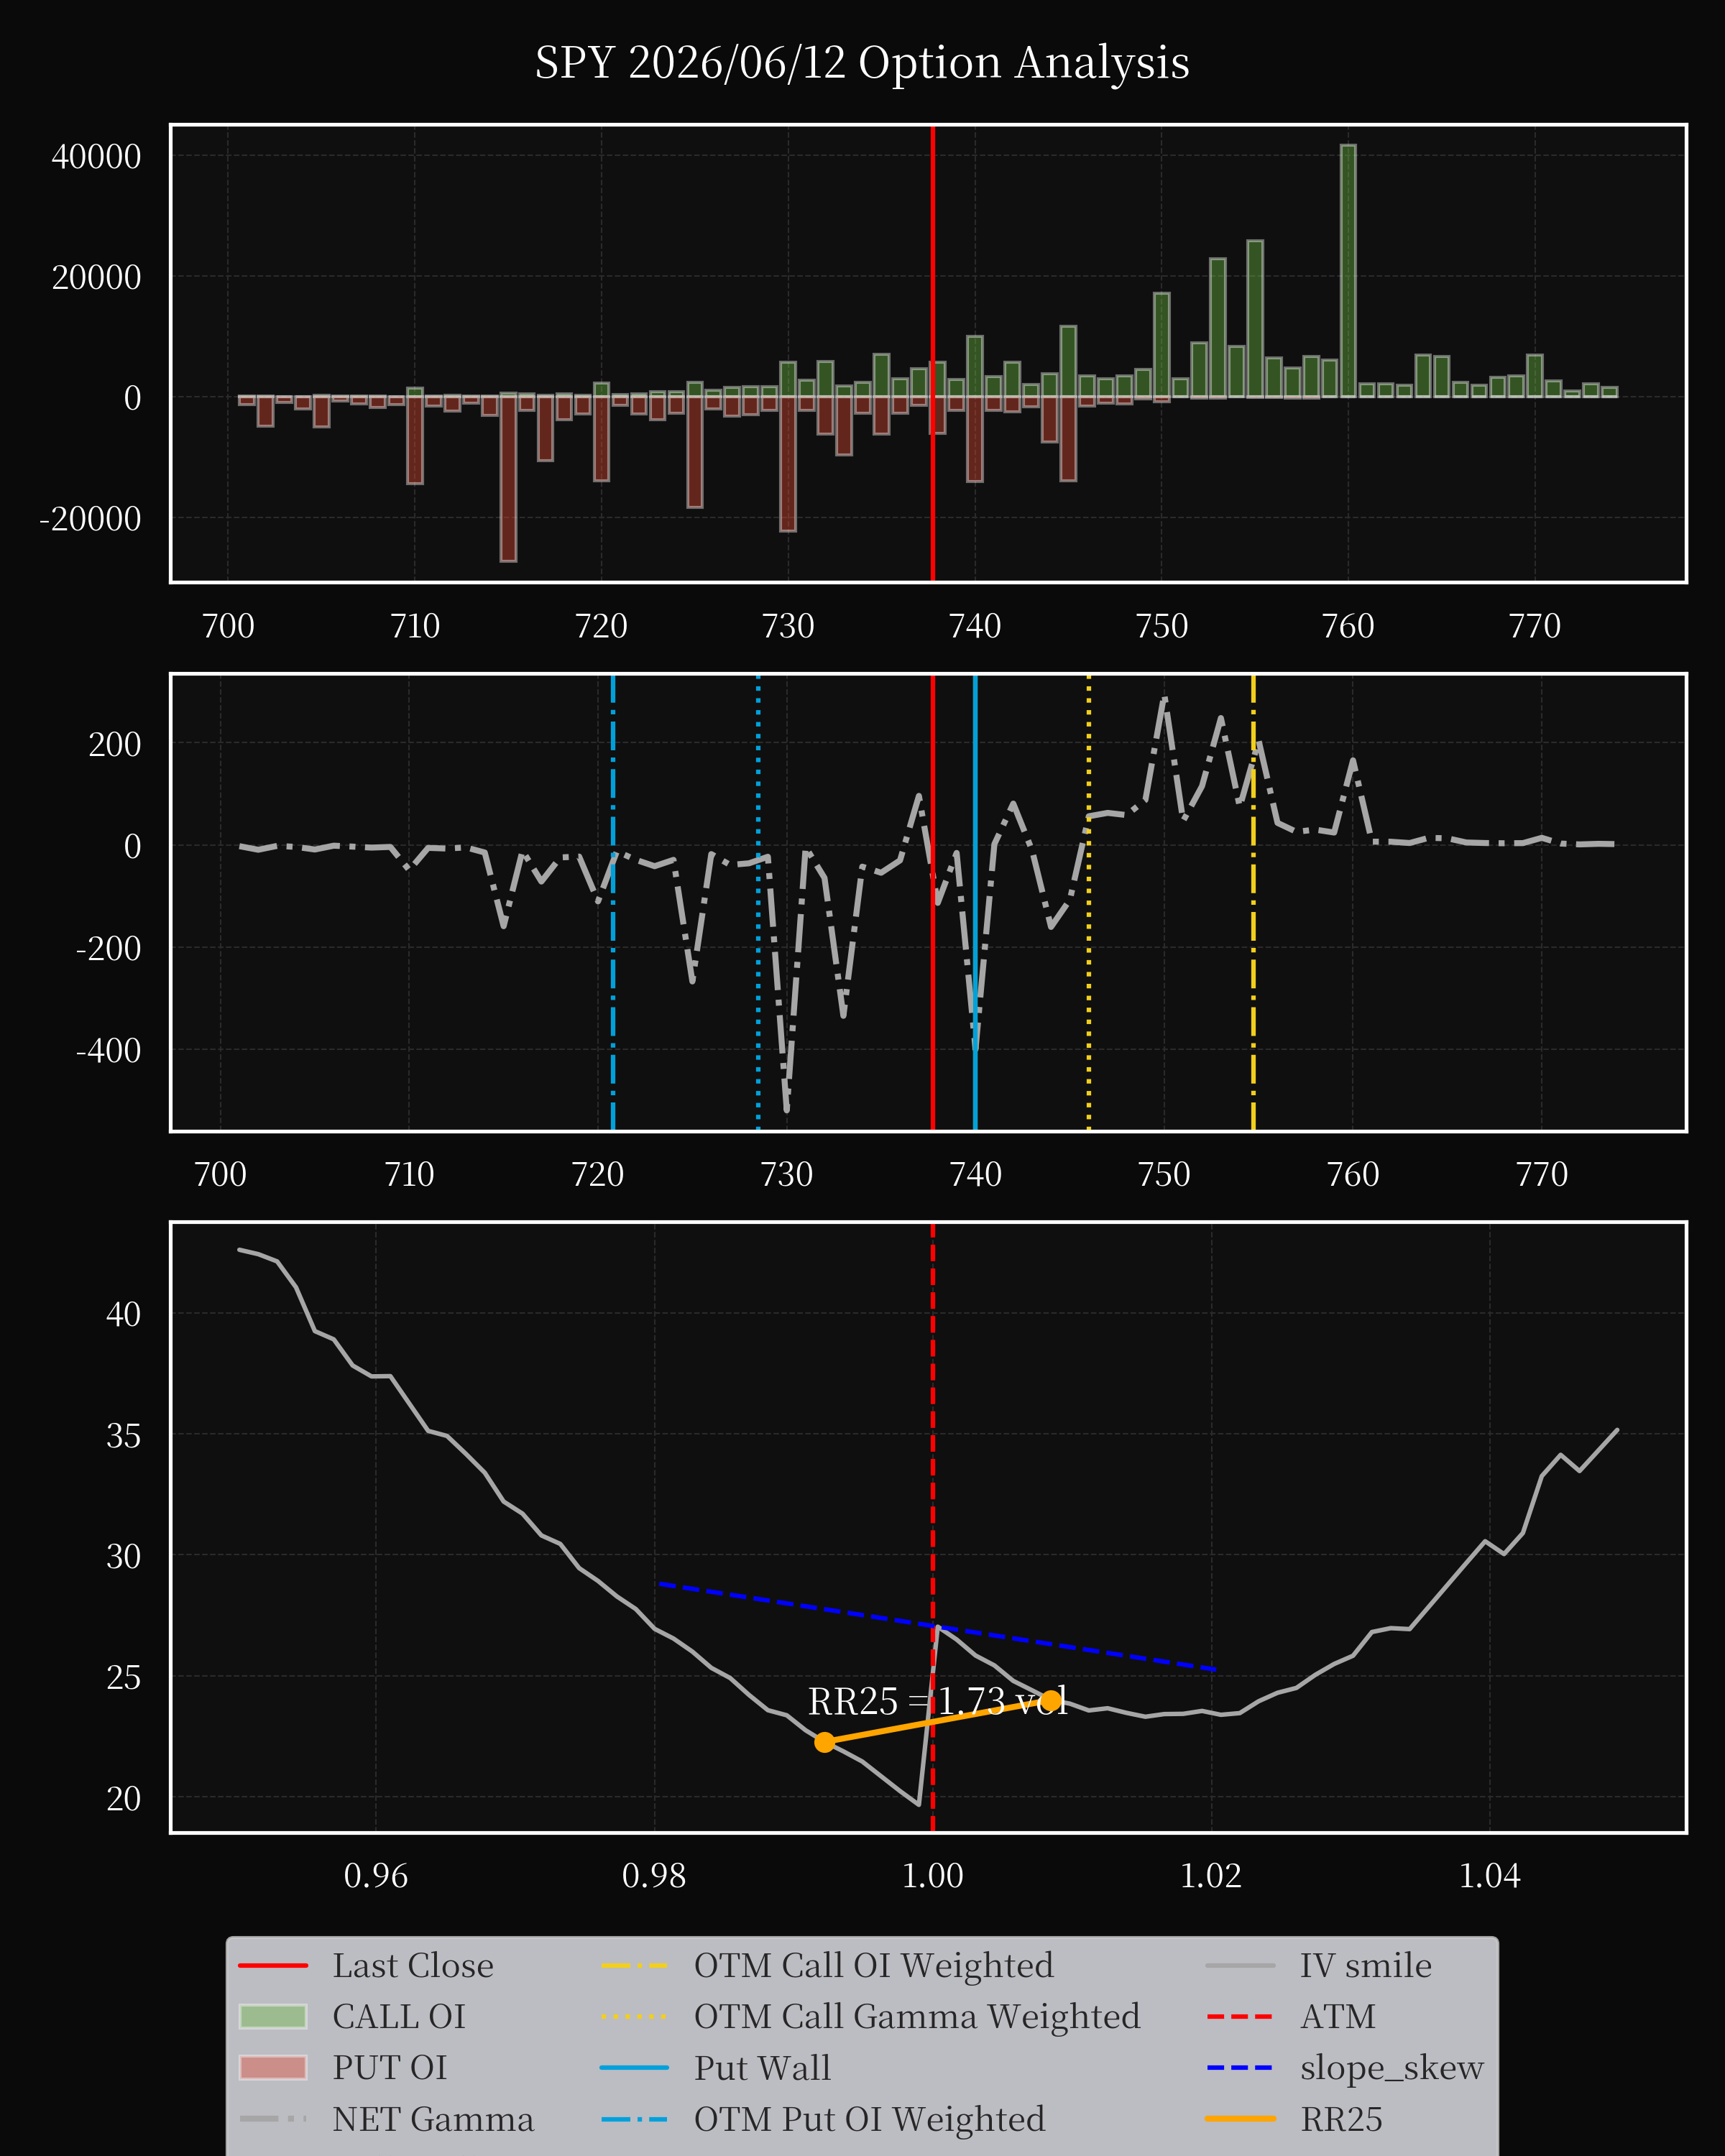The width and height of the screenshot is (1725, 2156).
Task: Click the red PUT OI legend swatch
Action: click(273, 2067)
